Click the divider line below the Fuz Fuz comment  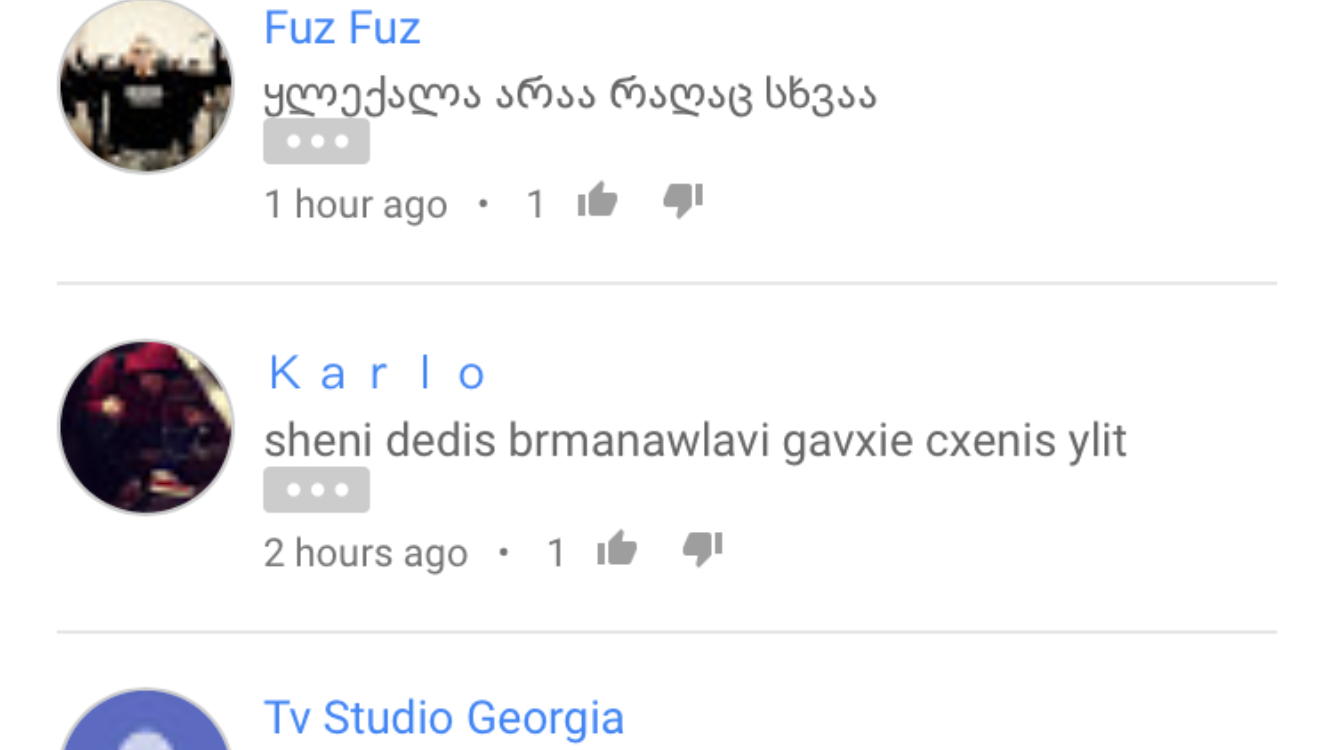click(667, 283)
